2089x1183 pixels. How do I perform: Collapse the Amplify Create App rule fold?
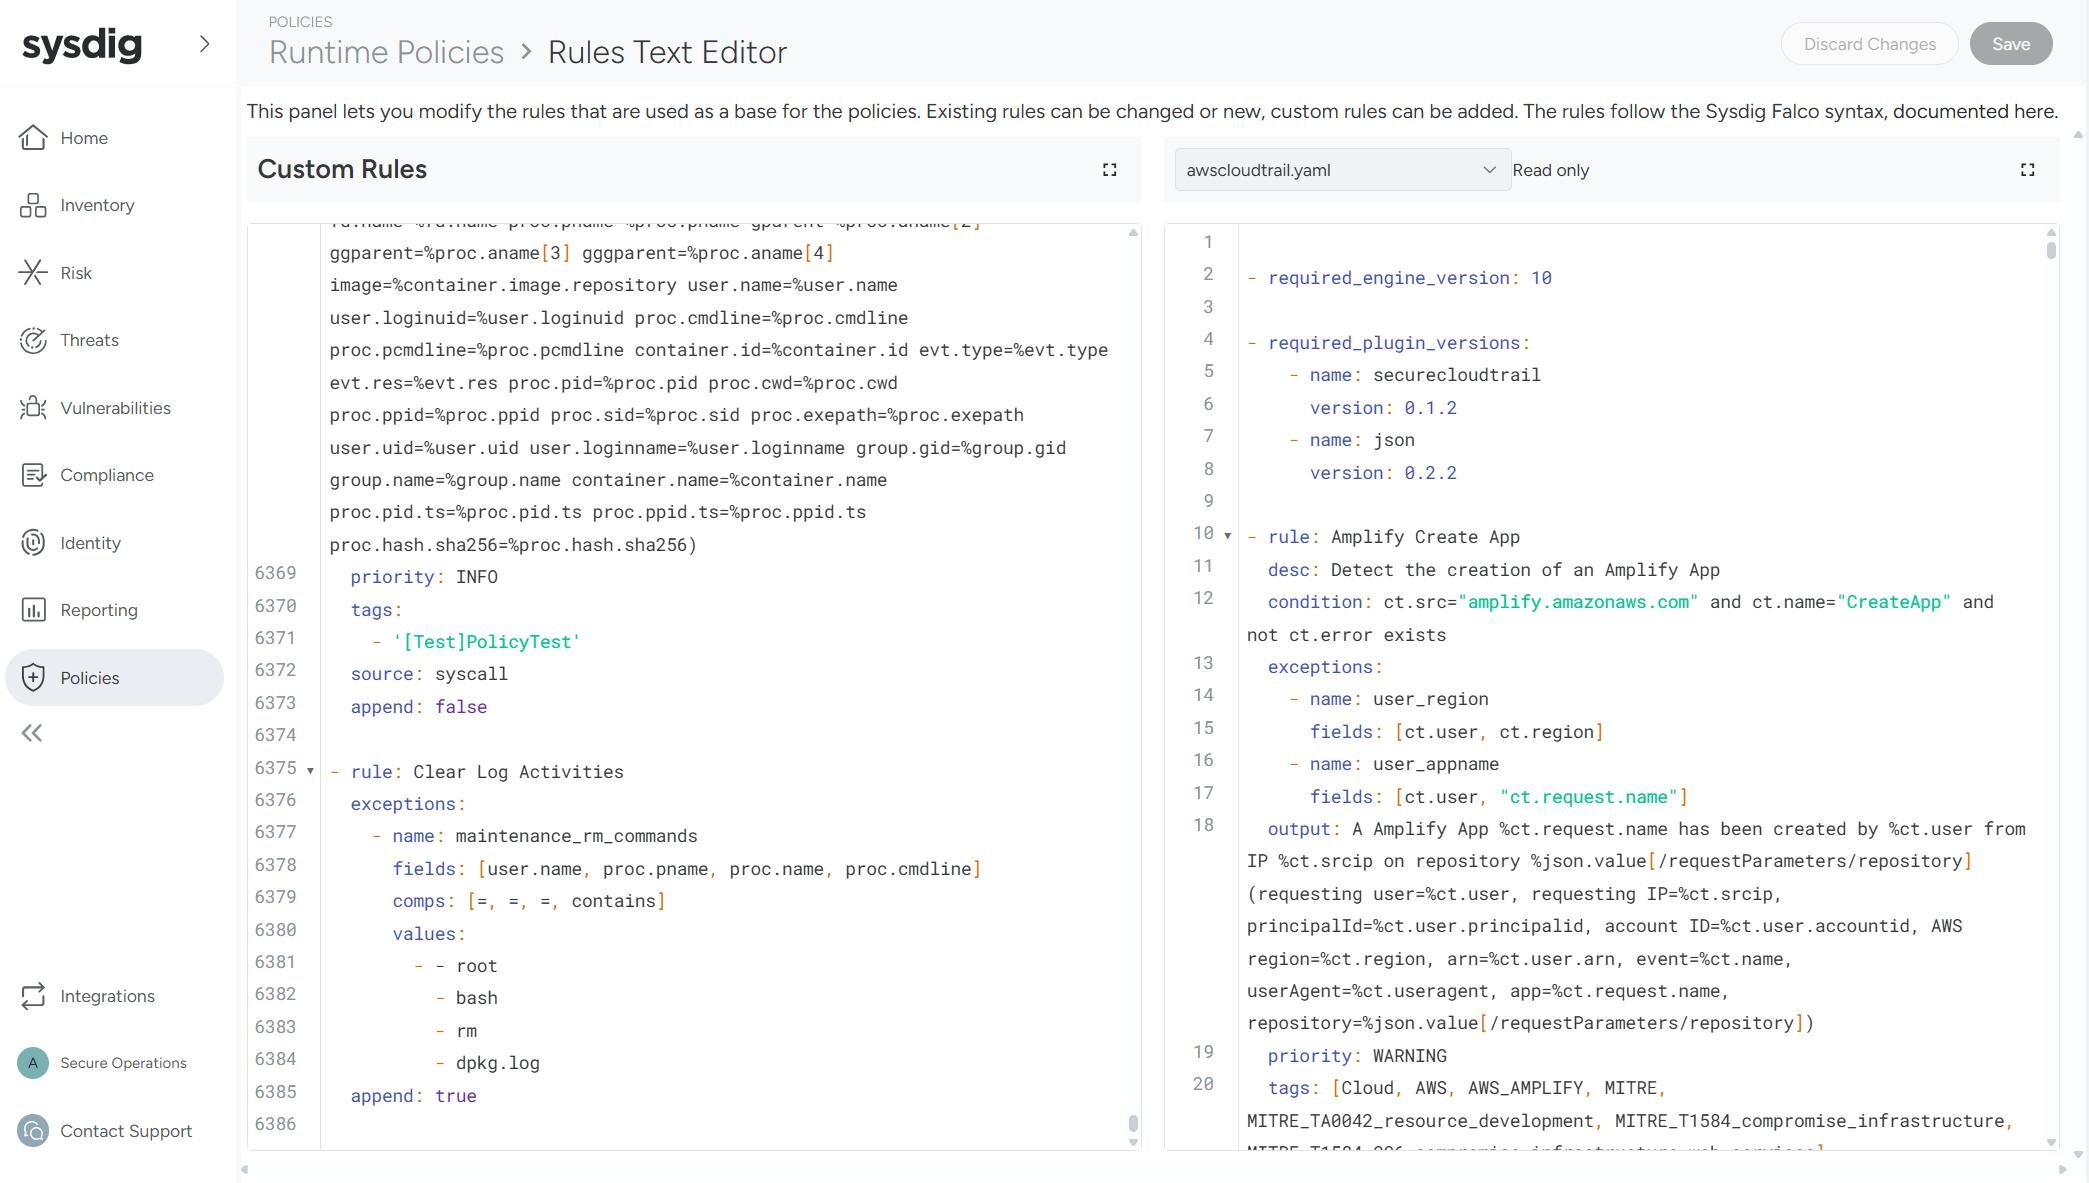[1226, 534]
